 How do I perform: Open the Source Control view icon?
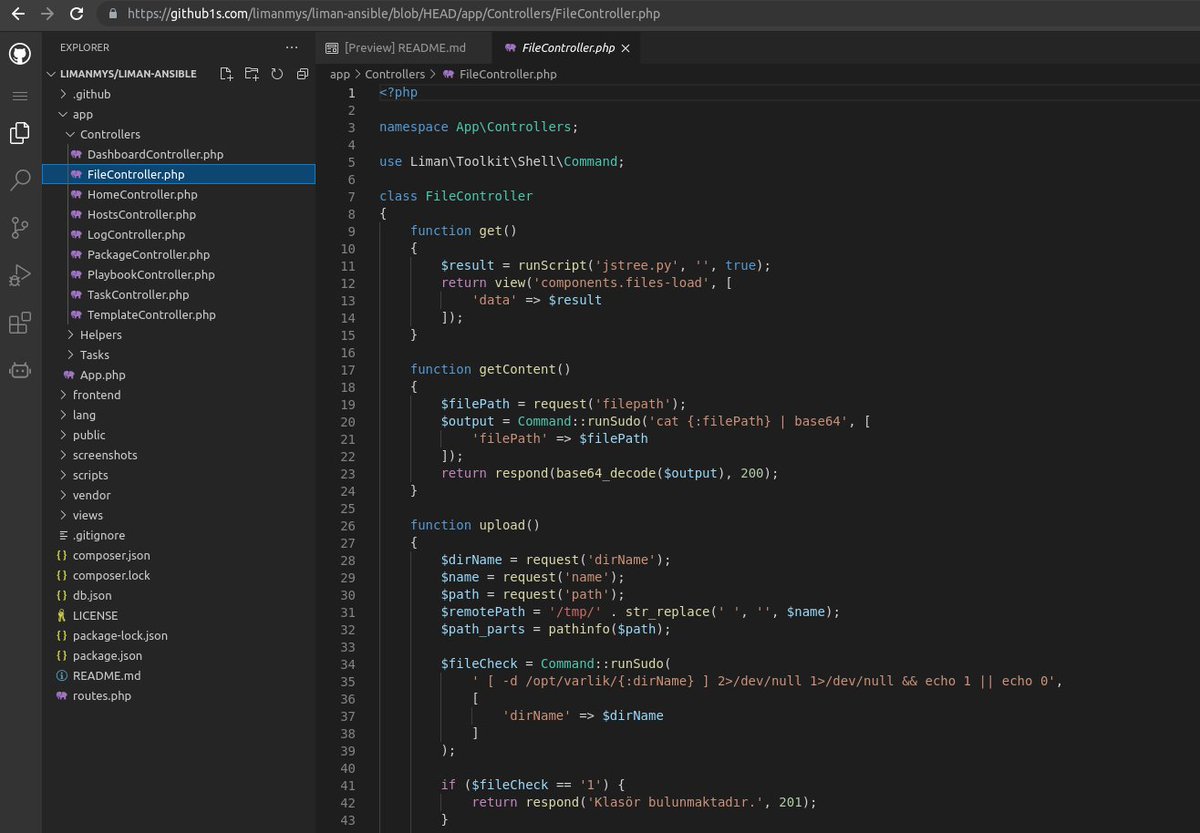(x=20, y=228)
